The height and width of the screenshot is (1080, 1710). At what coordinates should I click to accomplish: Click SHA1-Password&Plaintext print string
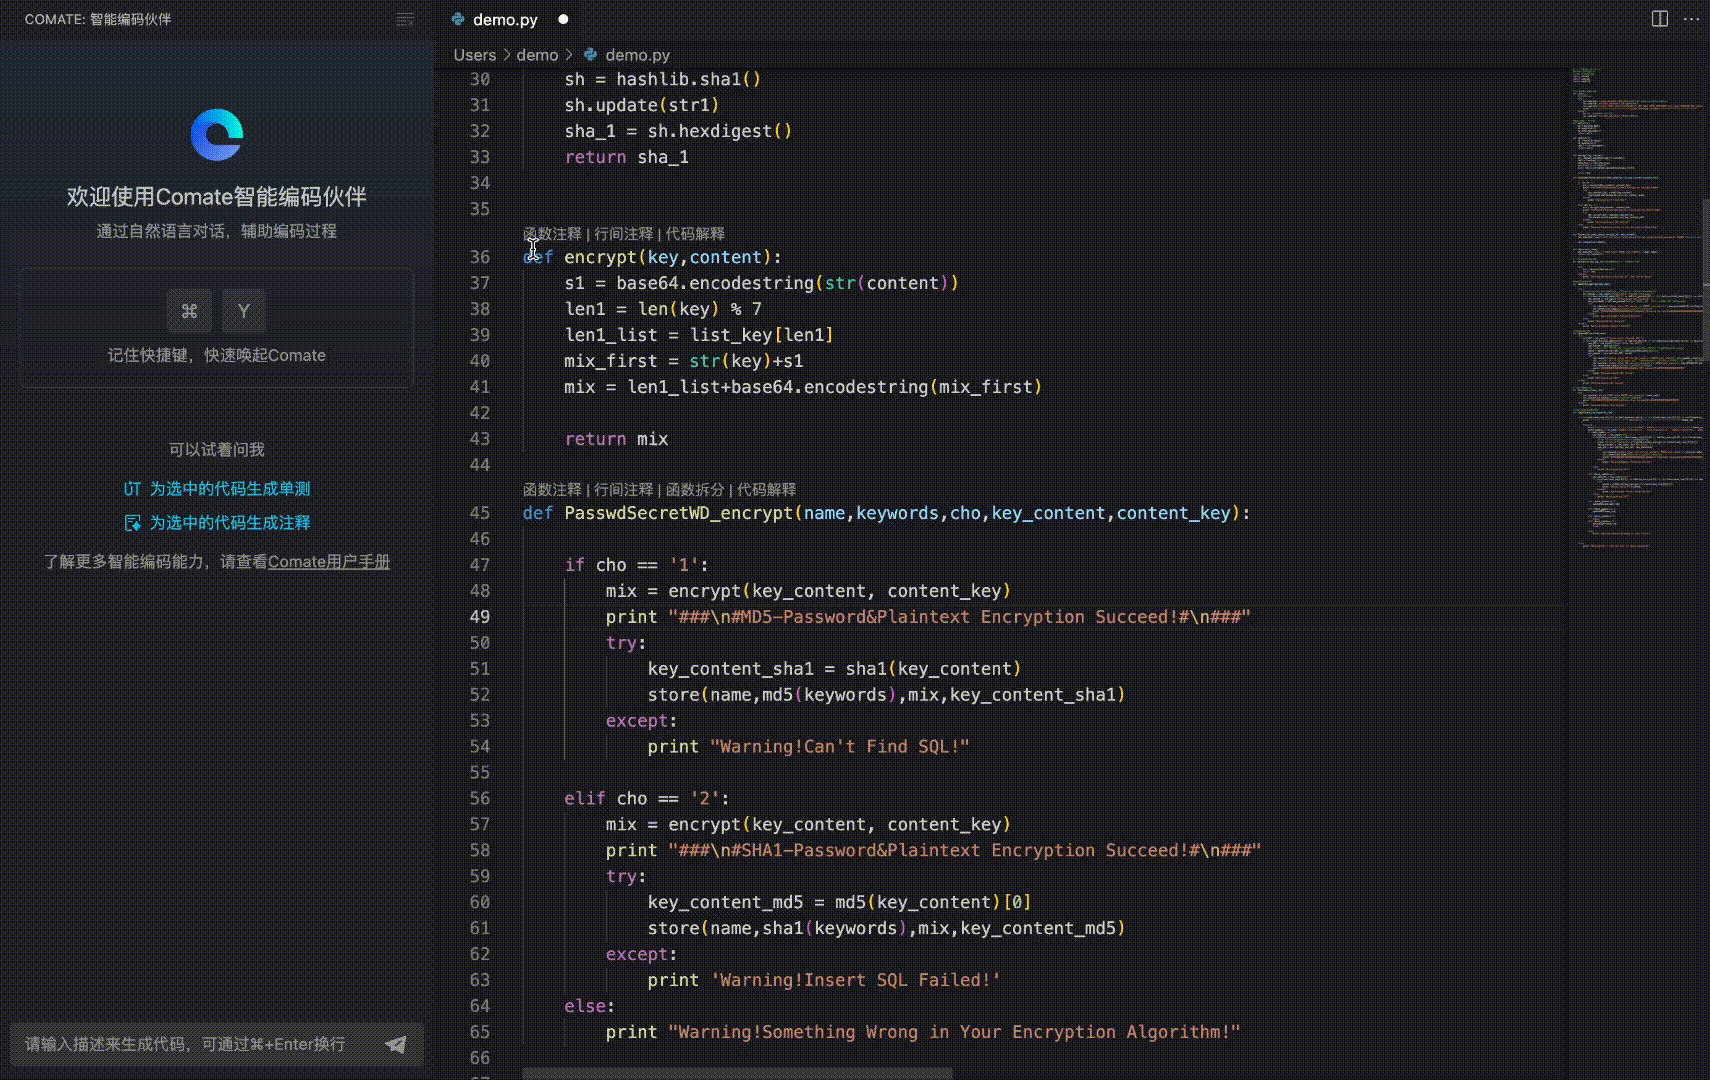[x=965, y=851]
